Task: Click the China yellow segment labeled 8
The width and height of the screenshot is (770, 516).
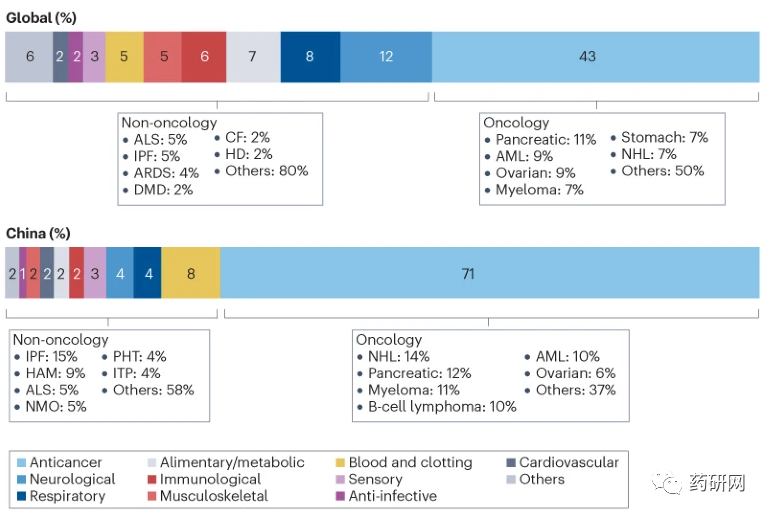Action: [x=190, y=273]
